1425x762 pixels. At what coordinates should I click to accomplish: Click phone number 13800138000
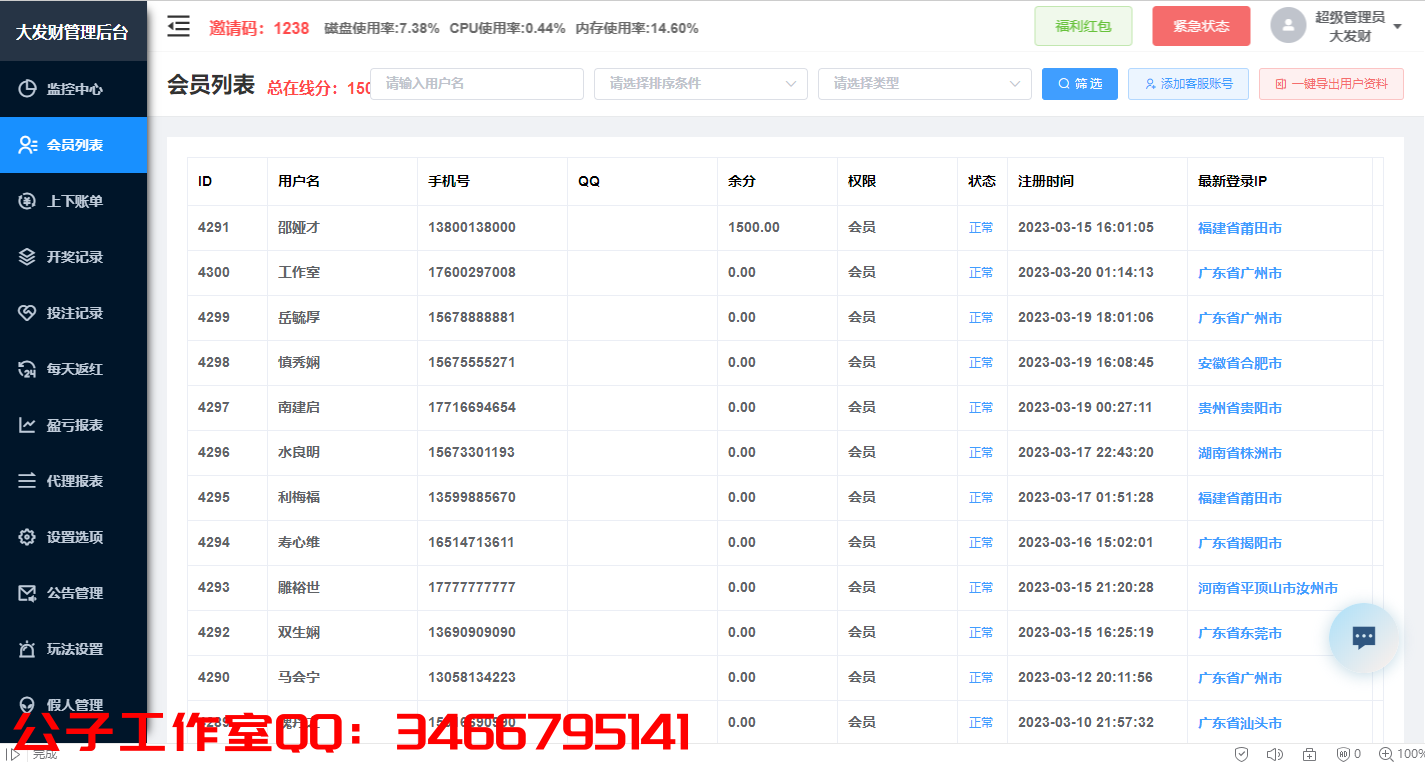[x=472, y=227]
